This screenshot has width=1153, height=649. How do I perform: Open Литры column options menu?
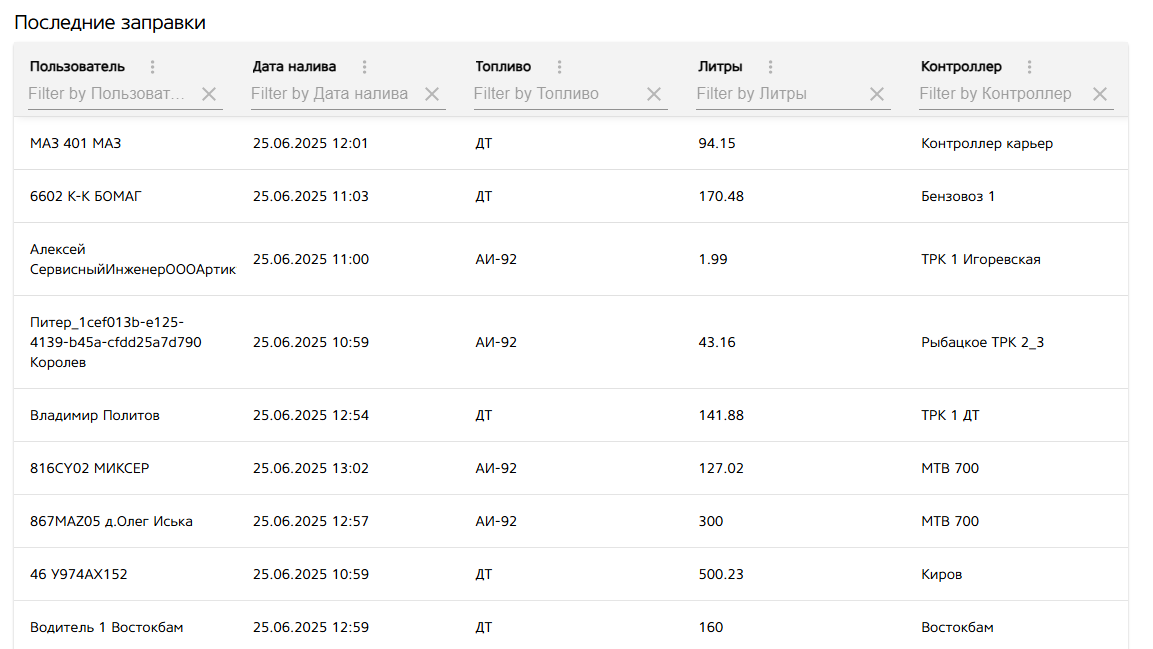tap(770, 67)
